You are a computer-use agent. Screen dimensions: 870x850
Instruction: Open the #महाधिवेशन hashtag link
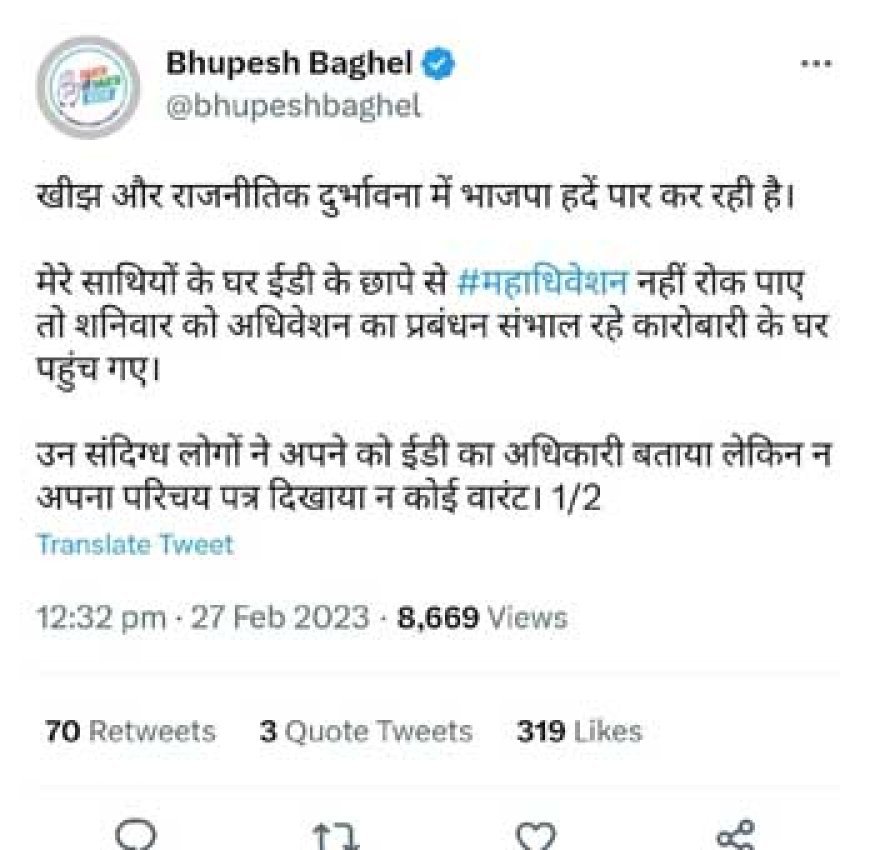tap(542, 282)
